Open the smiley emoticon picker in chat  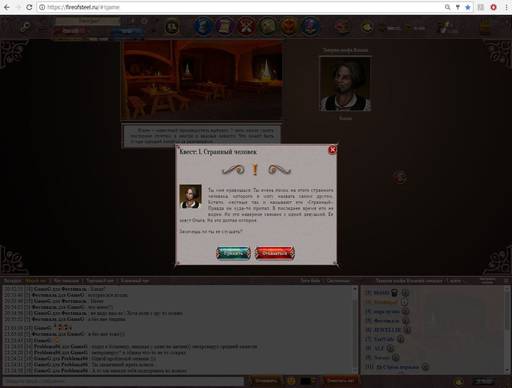click(x=291, y=380)
